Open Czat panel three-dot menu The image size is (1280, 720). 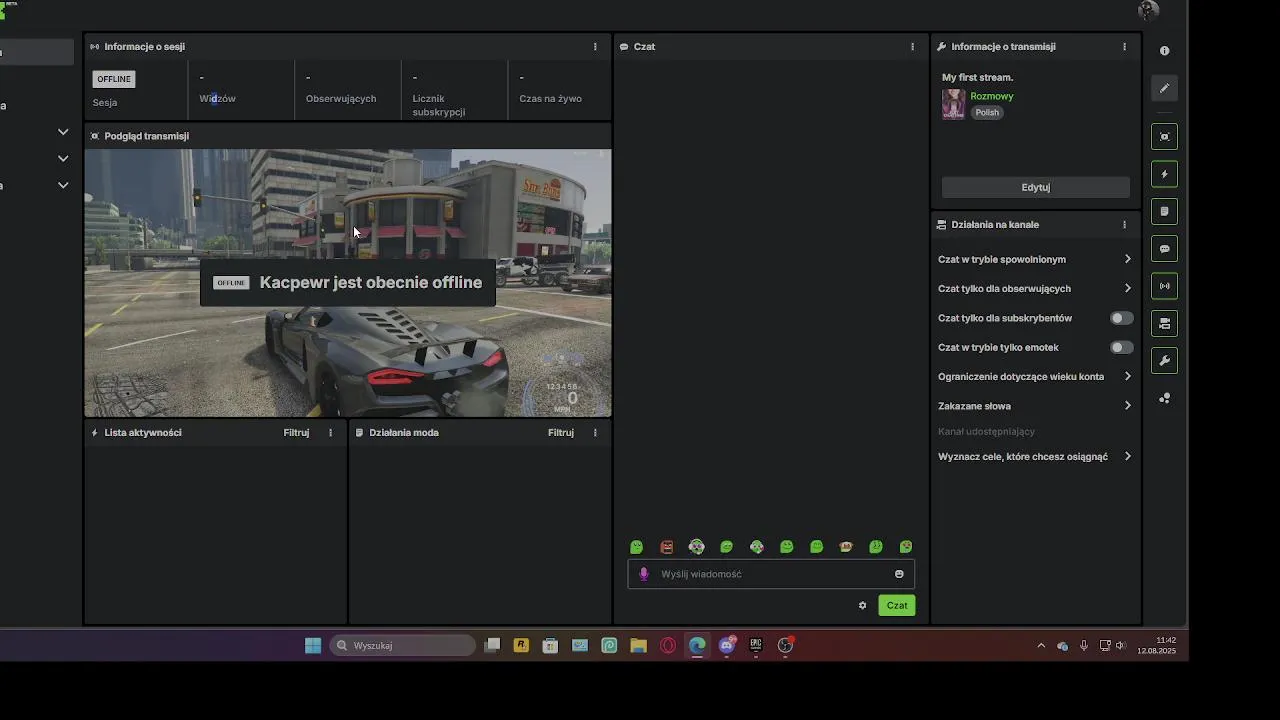coord(912,47)
